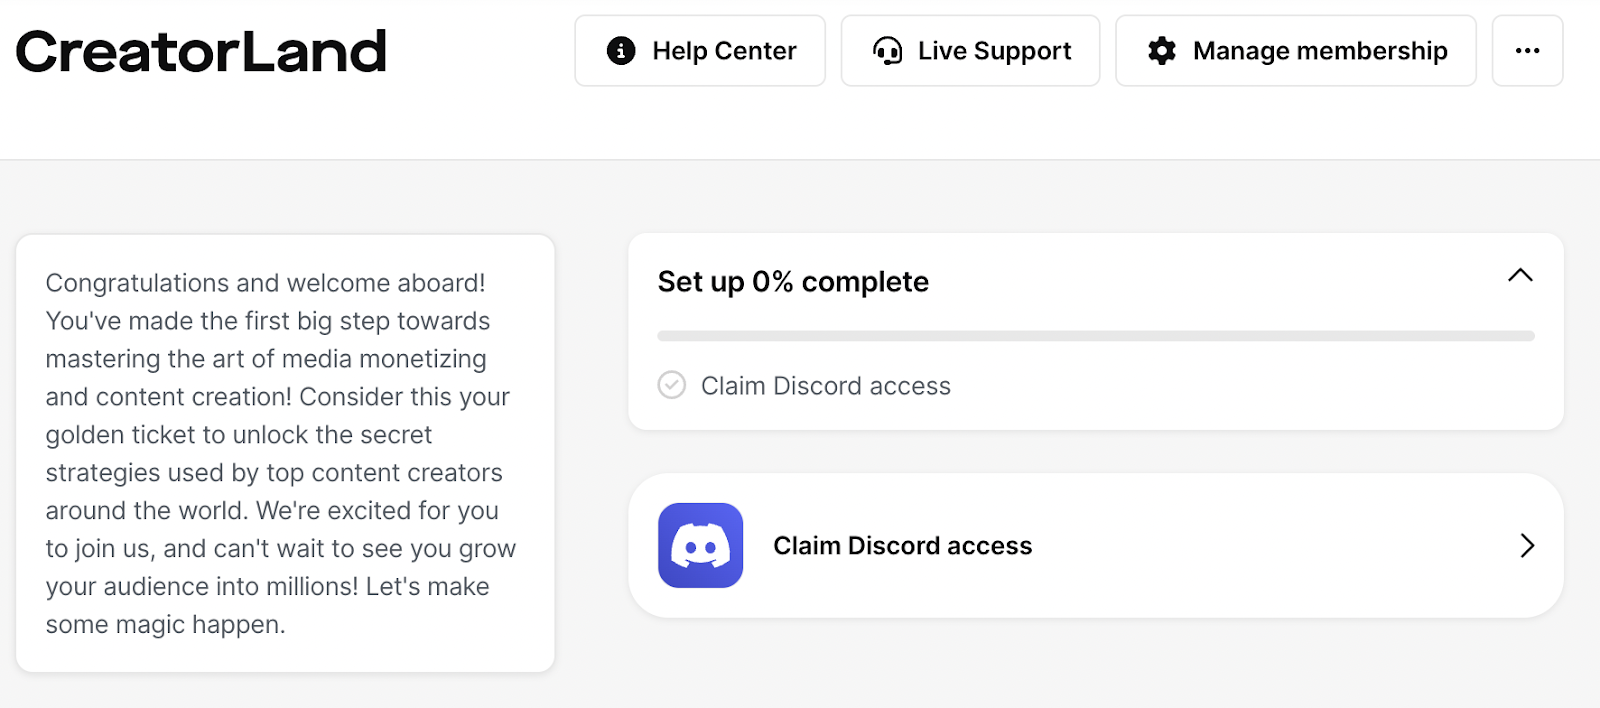
Task: Open the Help Center
Action: 700,51
